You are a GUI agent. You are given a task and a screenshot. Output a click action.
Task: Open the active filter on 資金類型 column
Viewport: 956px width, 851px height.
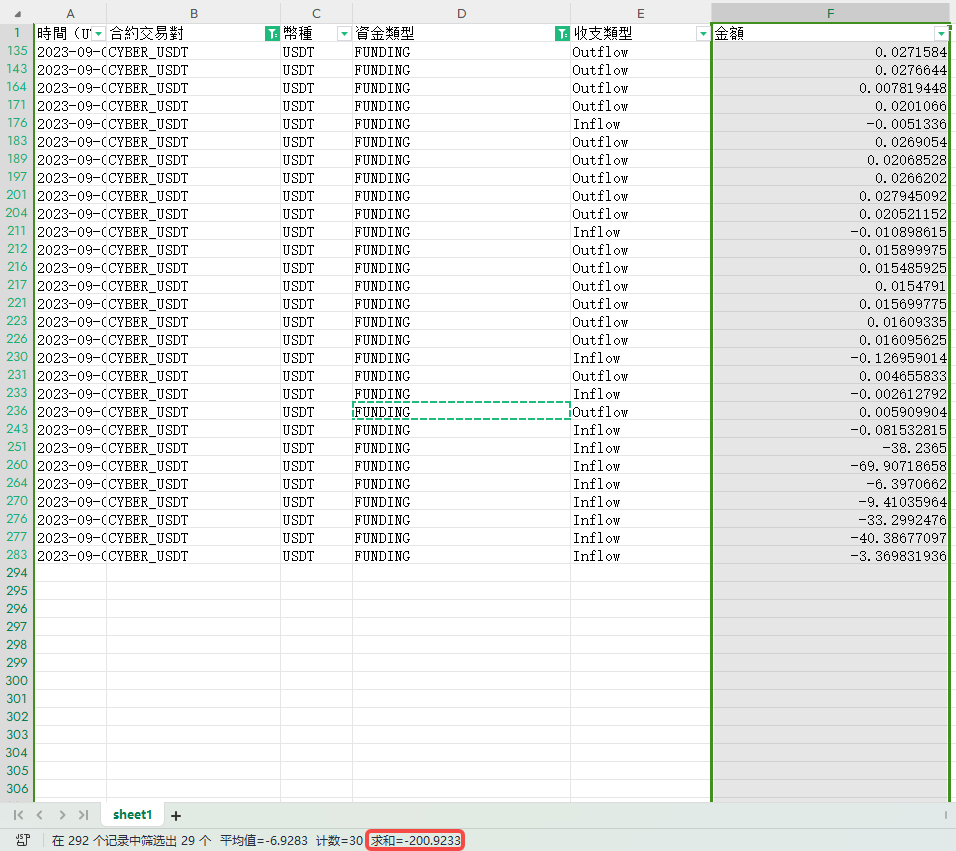click(561, 34)
